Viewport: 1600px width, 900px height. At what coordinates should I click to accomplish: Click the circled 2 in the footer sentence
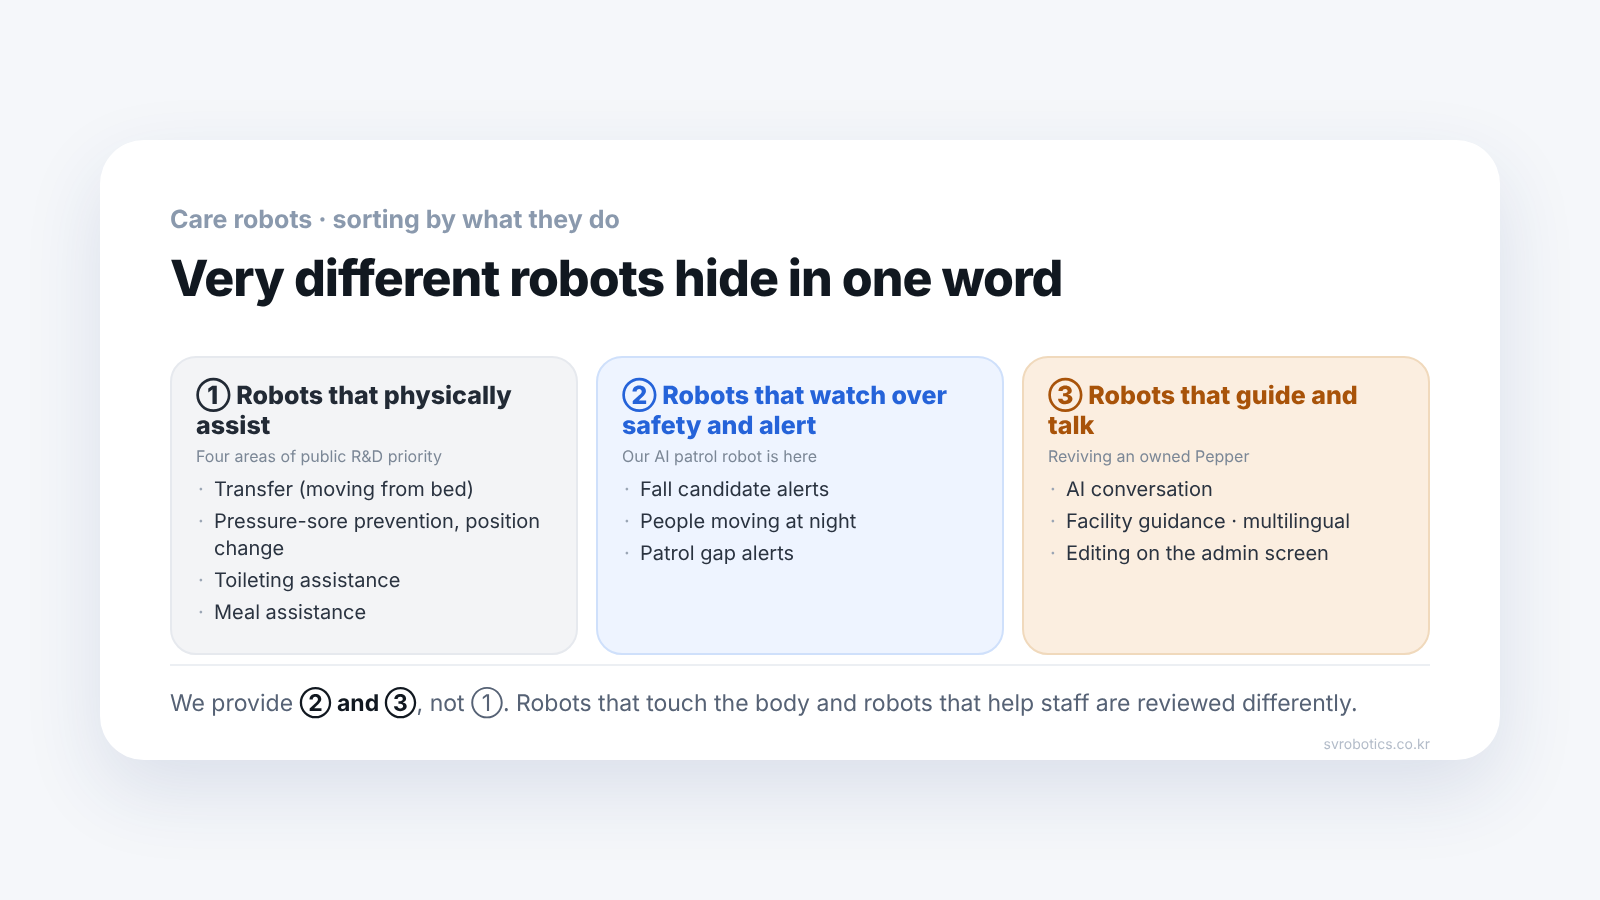coord(315,703)
